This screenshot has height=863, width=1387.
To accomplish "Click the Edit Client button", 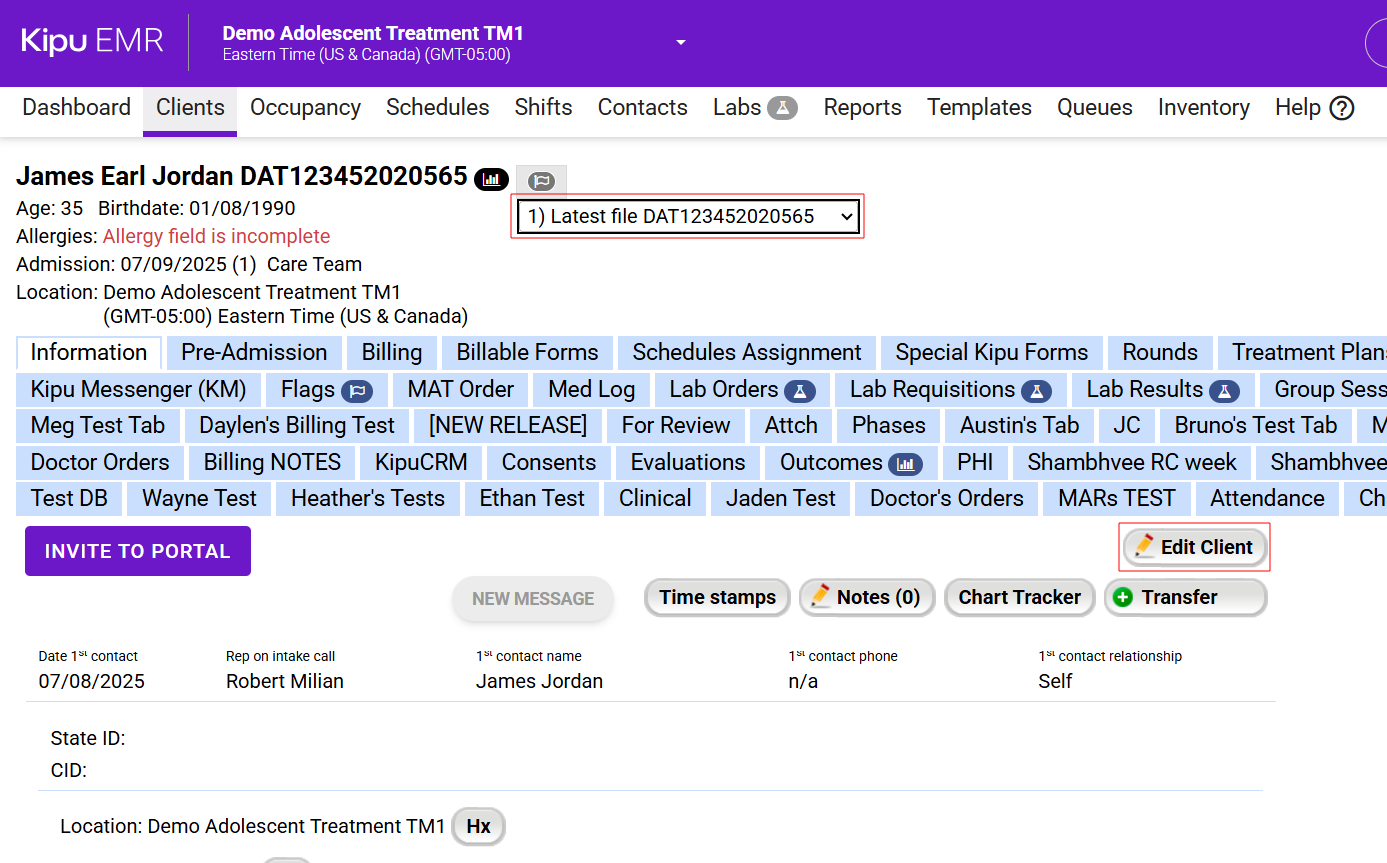I will tap(1194, 547).
